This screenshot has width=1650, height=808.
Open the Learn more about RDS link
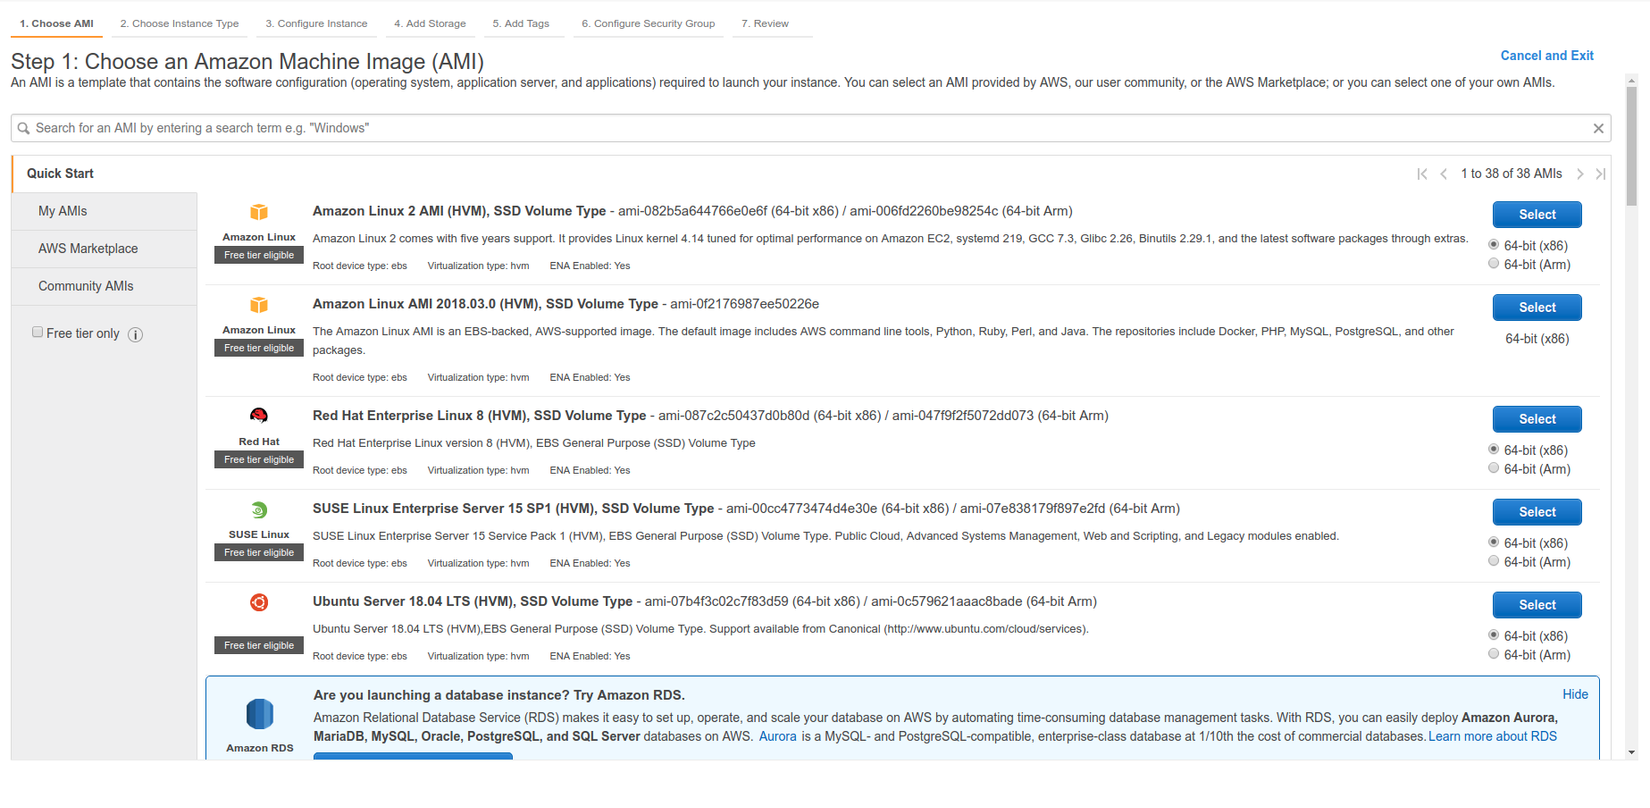[x=1492, y=737]
